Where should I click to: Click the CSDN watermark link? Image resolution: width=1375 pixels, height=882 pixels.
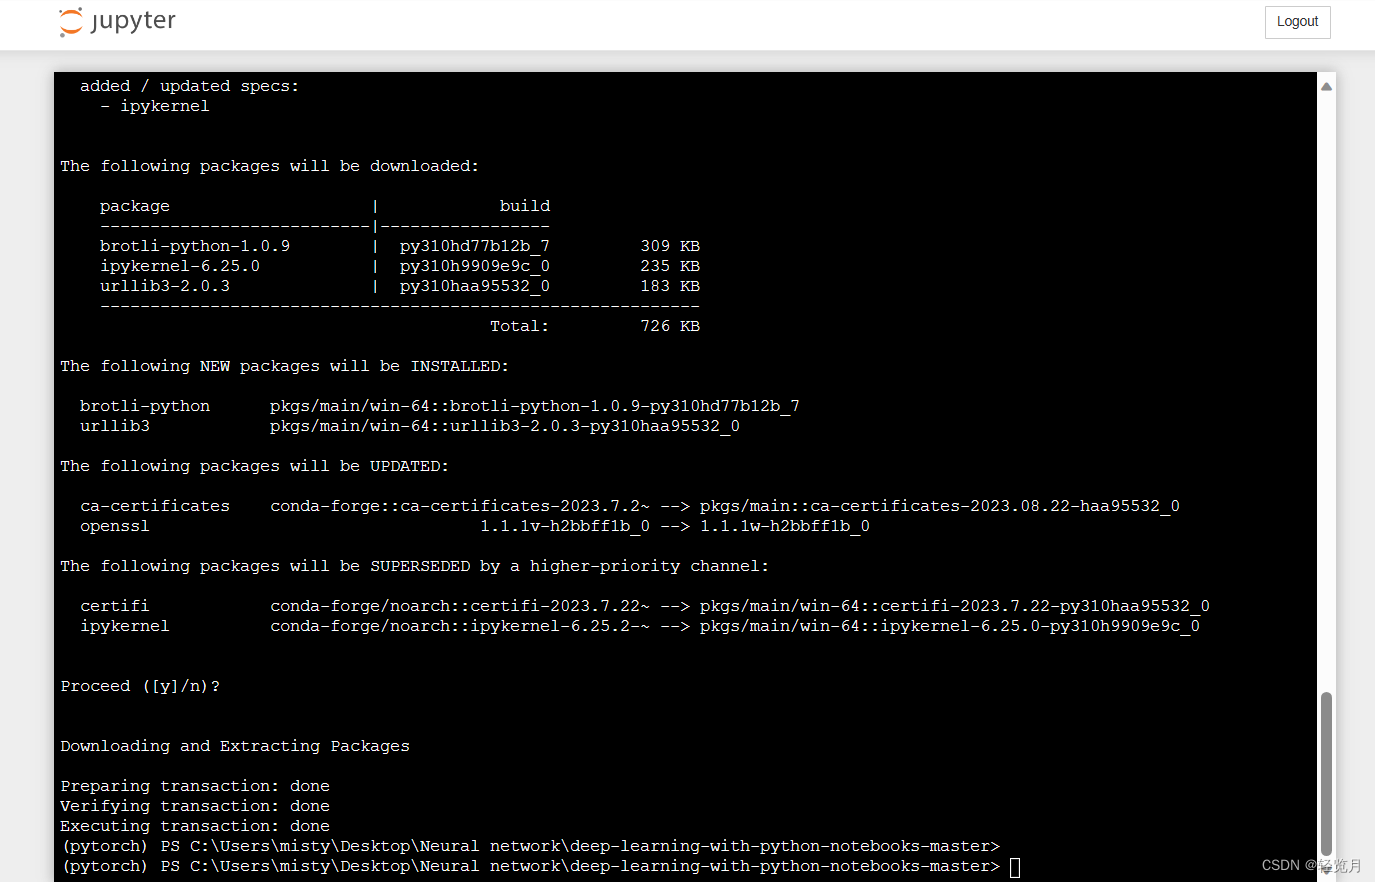(1308, 864)
